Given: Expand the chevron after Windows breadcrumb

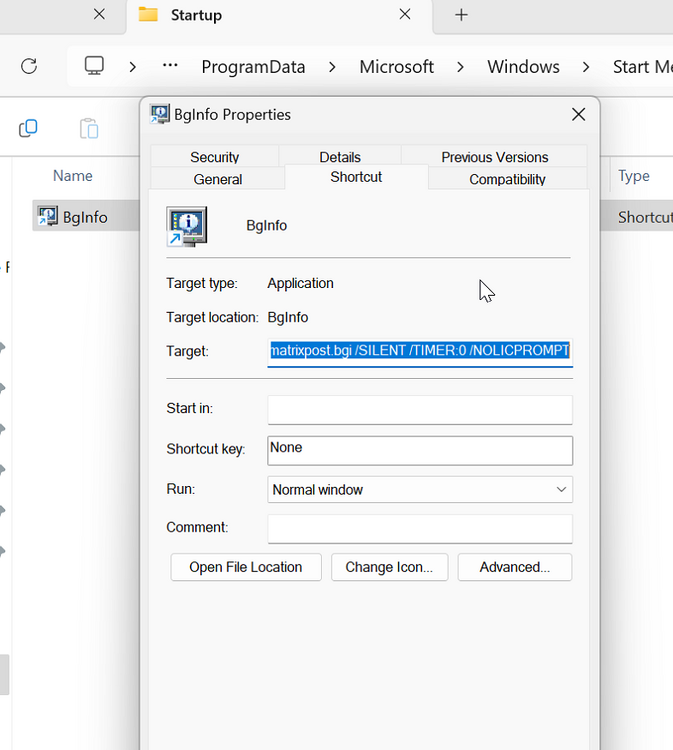Looking at the screenshot, I should pos(585,67).
